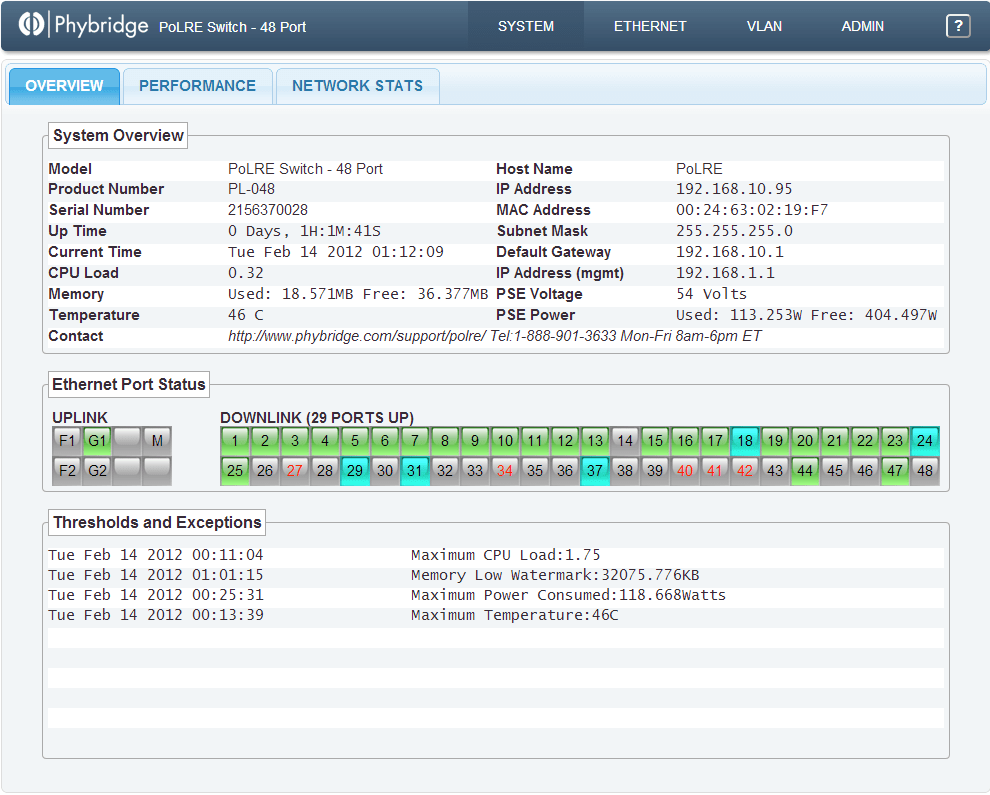
Task: Open the ETHERNET menu
Action: (650, 27)
